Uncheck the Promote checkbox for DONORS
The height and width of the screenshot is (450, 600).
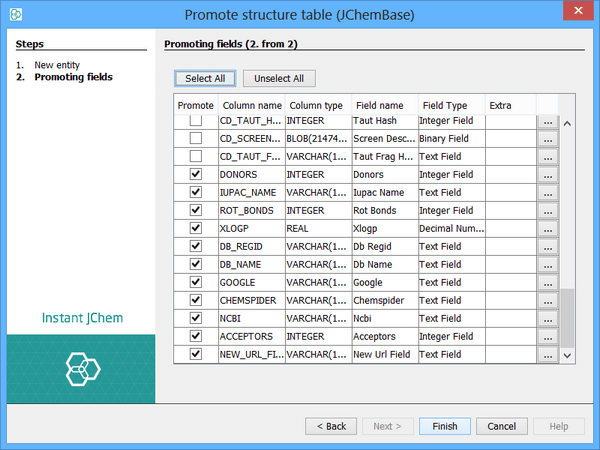(196, 174)
